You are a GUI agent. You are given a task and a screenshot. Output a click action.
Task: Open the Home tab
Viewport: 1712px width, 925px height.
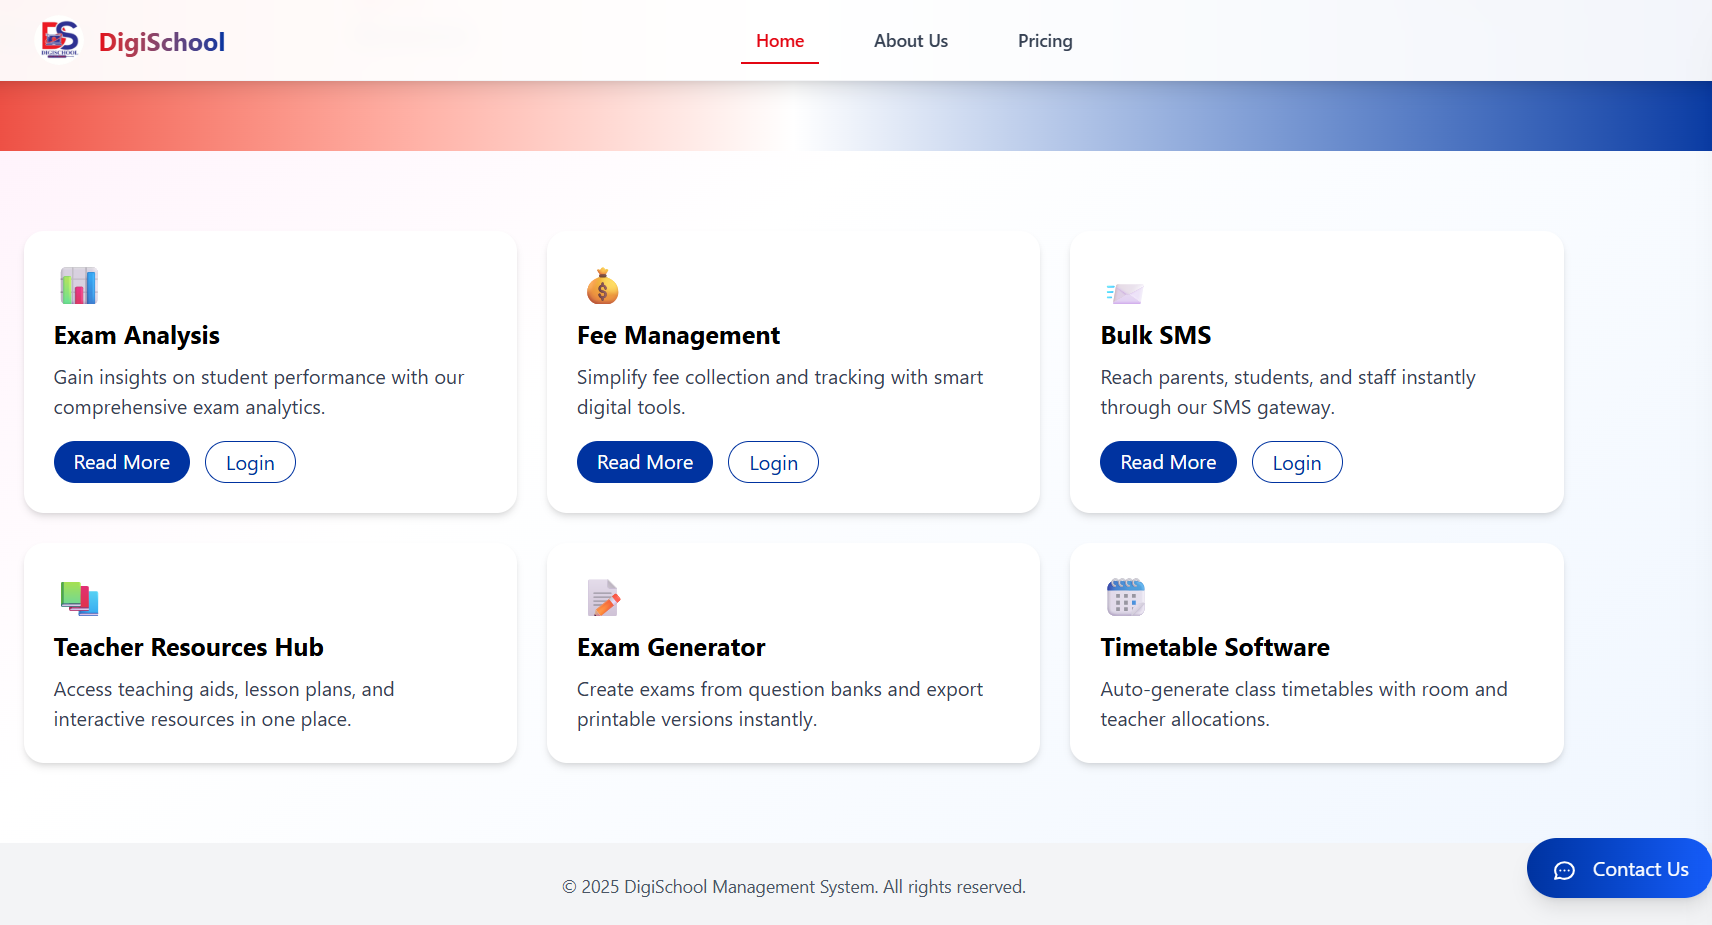click(780, 41)
